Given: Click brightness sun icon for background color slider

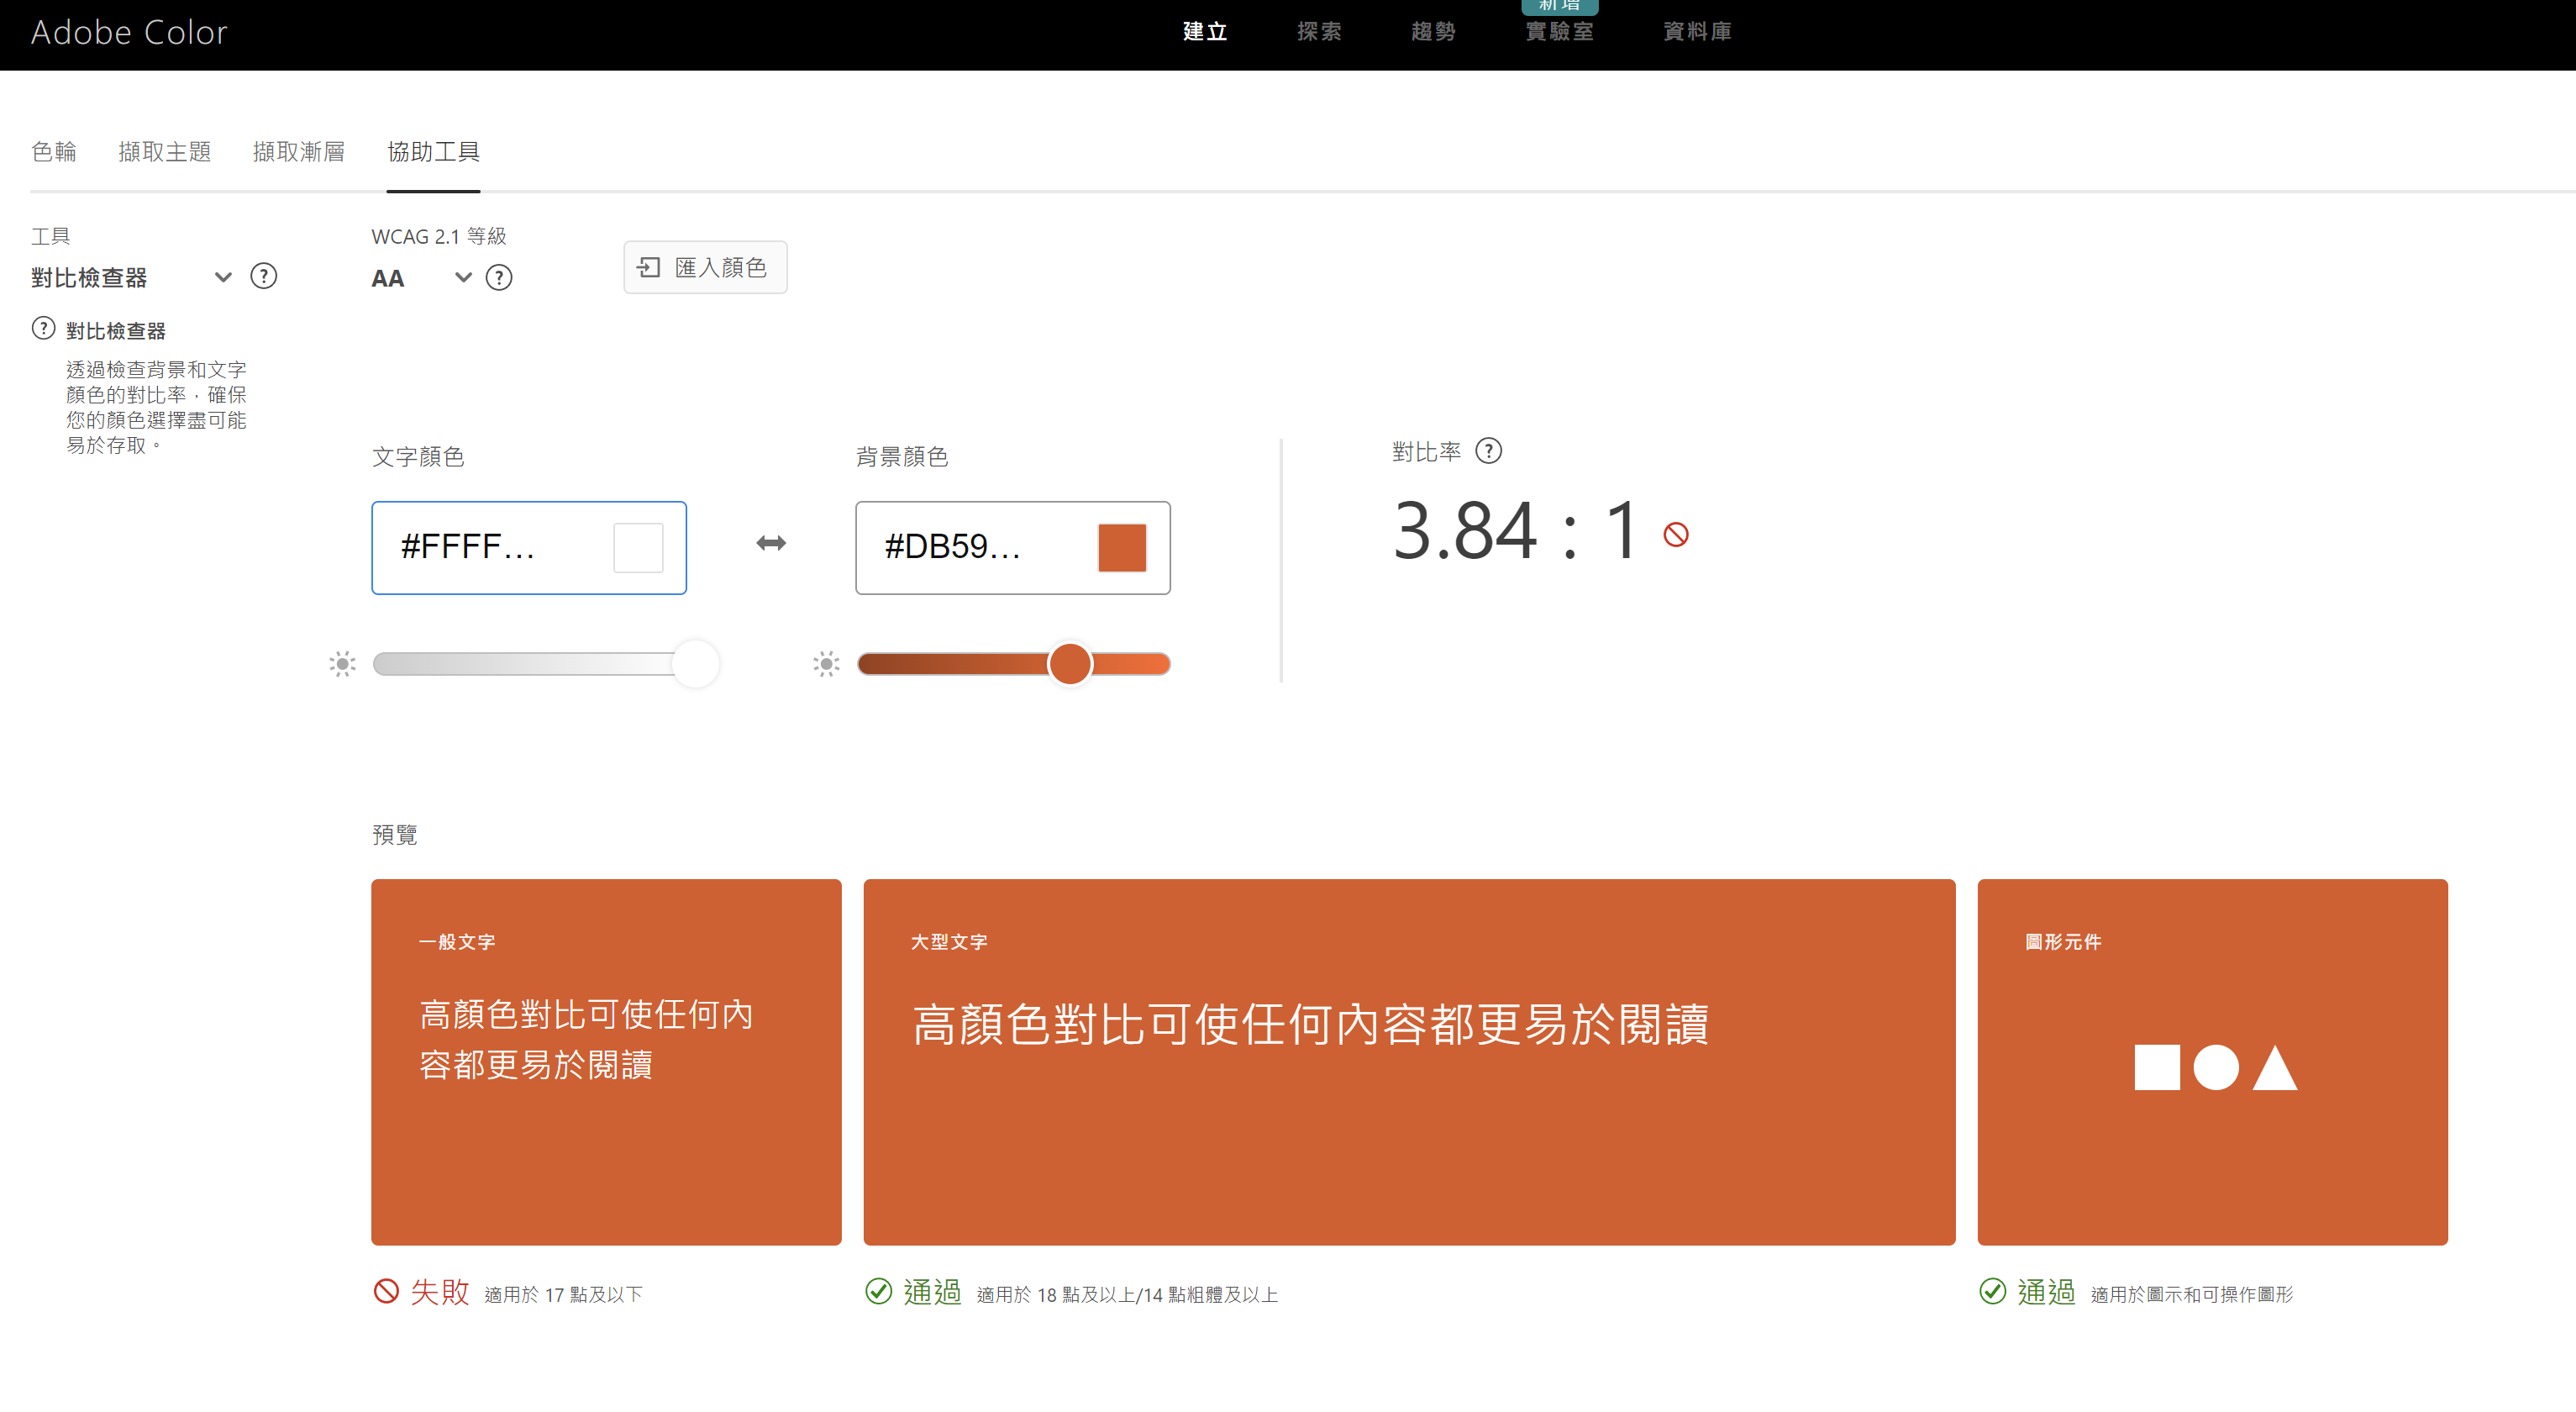Looking at the screenshot, I should [826, 664].
